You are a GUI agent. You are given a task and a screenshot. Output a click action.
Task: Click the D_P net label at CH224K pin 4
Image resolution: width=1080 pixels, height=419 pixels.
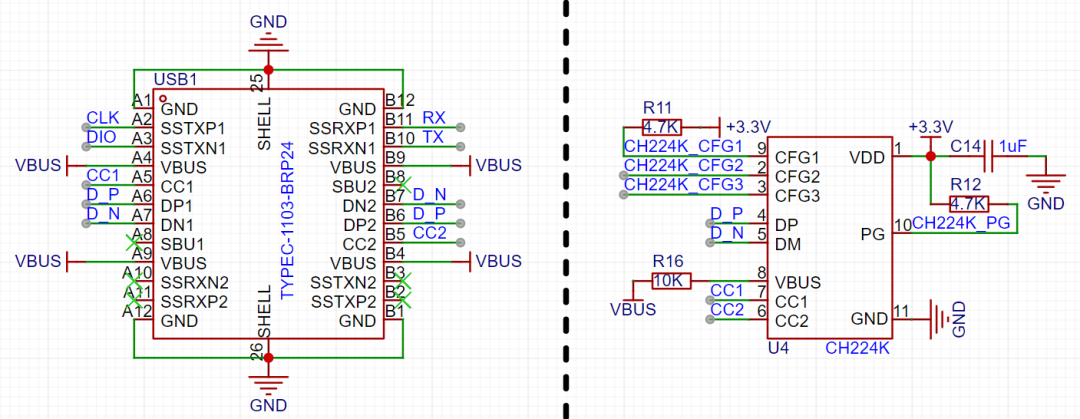727,213
